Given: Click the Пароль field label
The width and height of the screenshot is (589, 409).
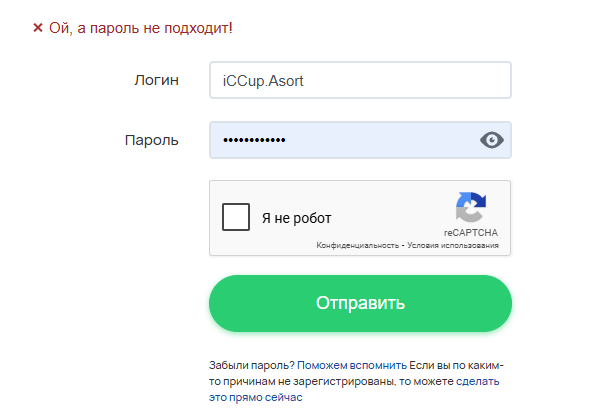Looking at the screenshot, I should 151,140.
